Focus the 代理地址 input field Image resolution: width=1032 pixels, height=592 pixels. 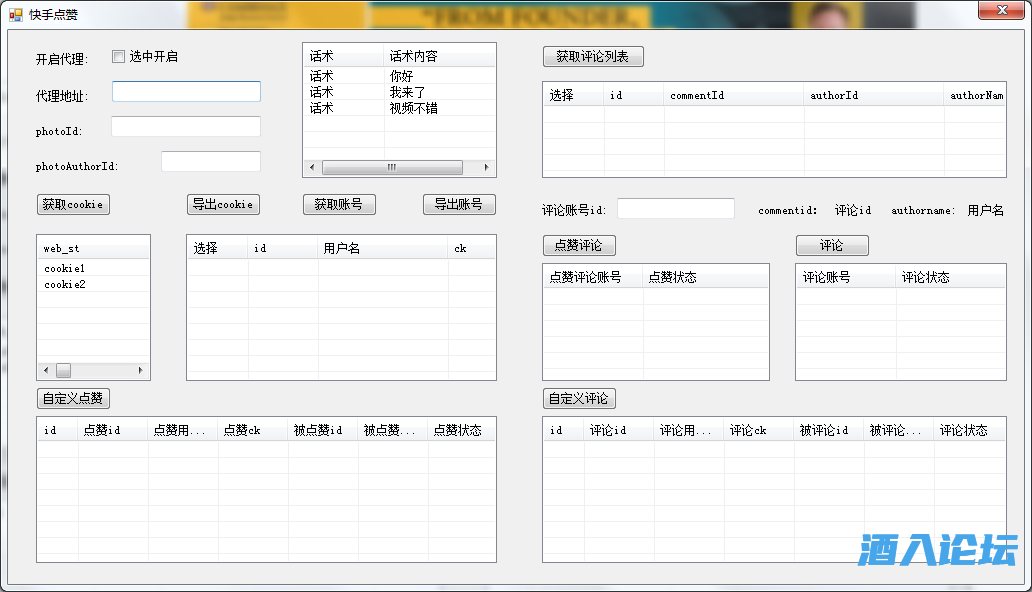click(x=186, y=92)
